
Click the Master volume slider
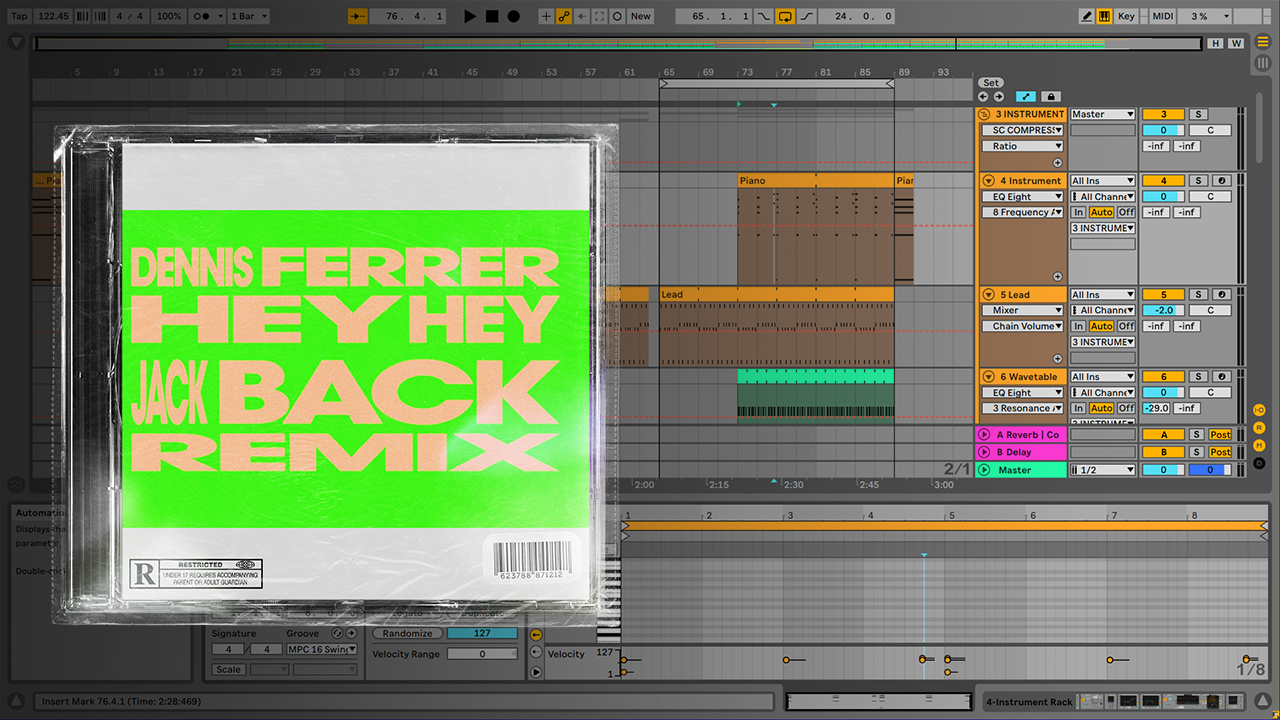tap(1164, 470)
